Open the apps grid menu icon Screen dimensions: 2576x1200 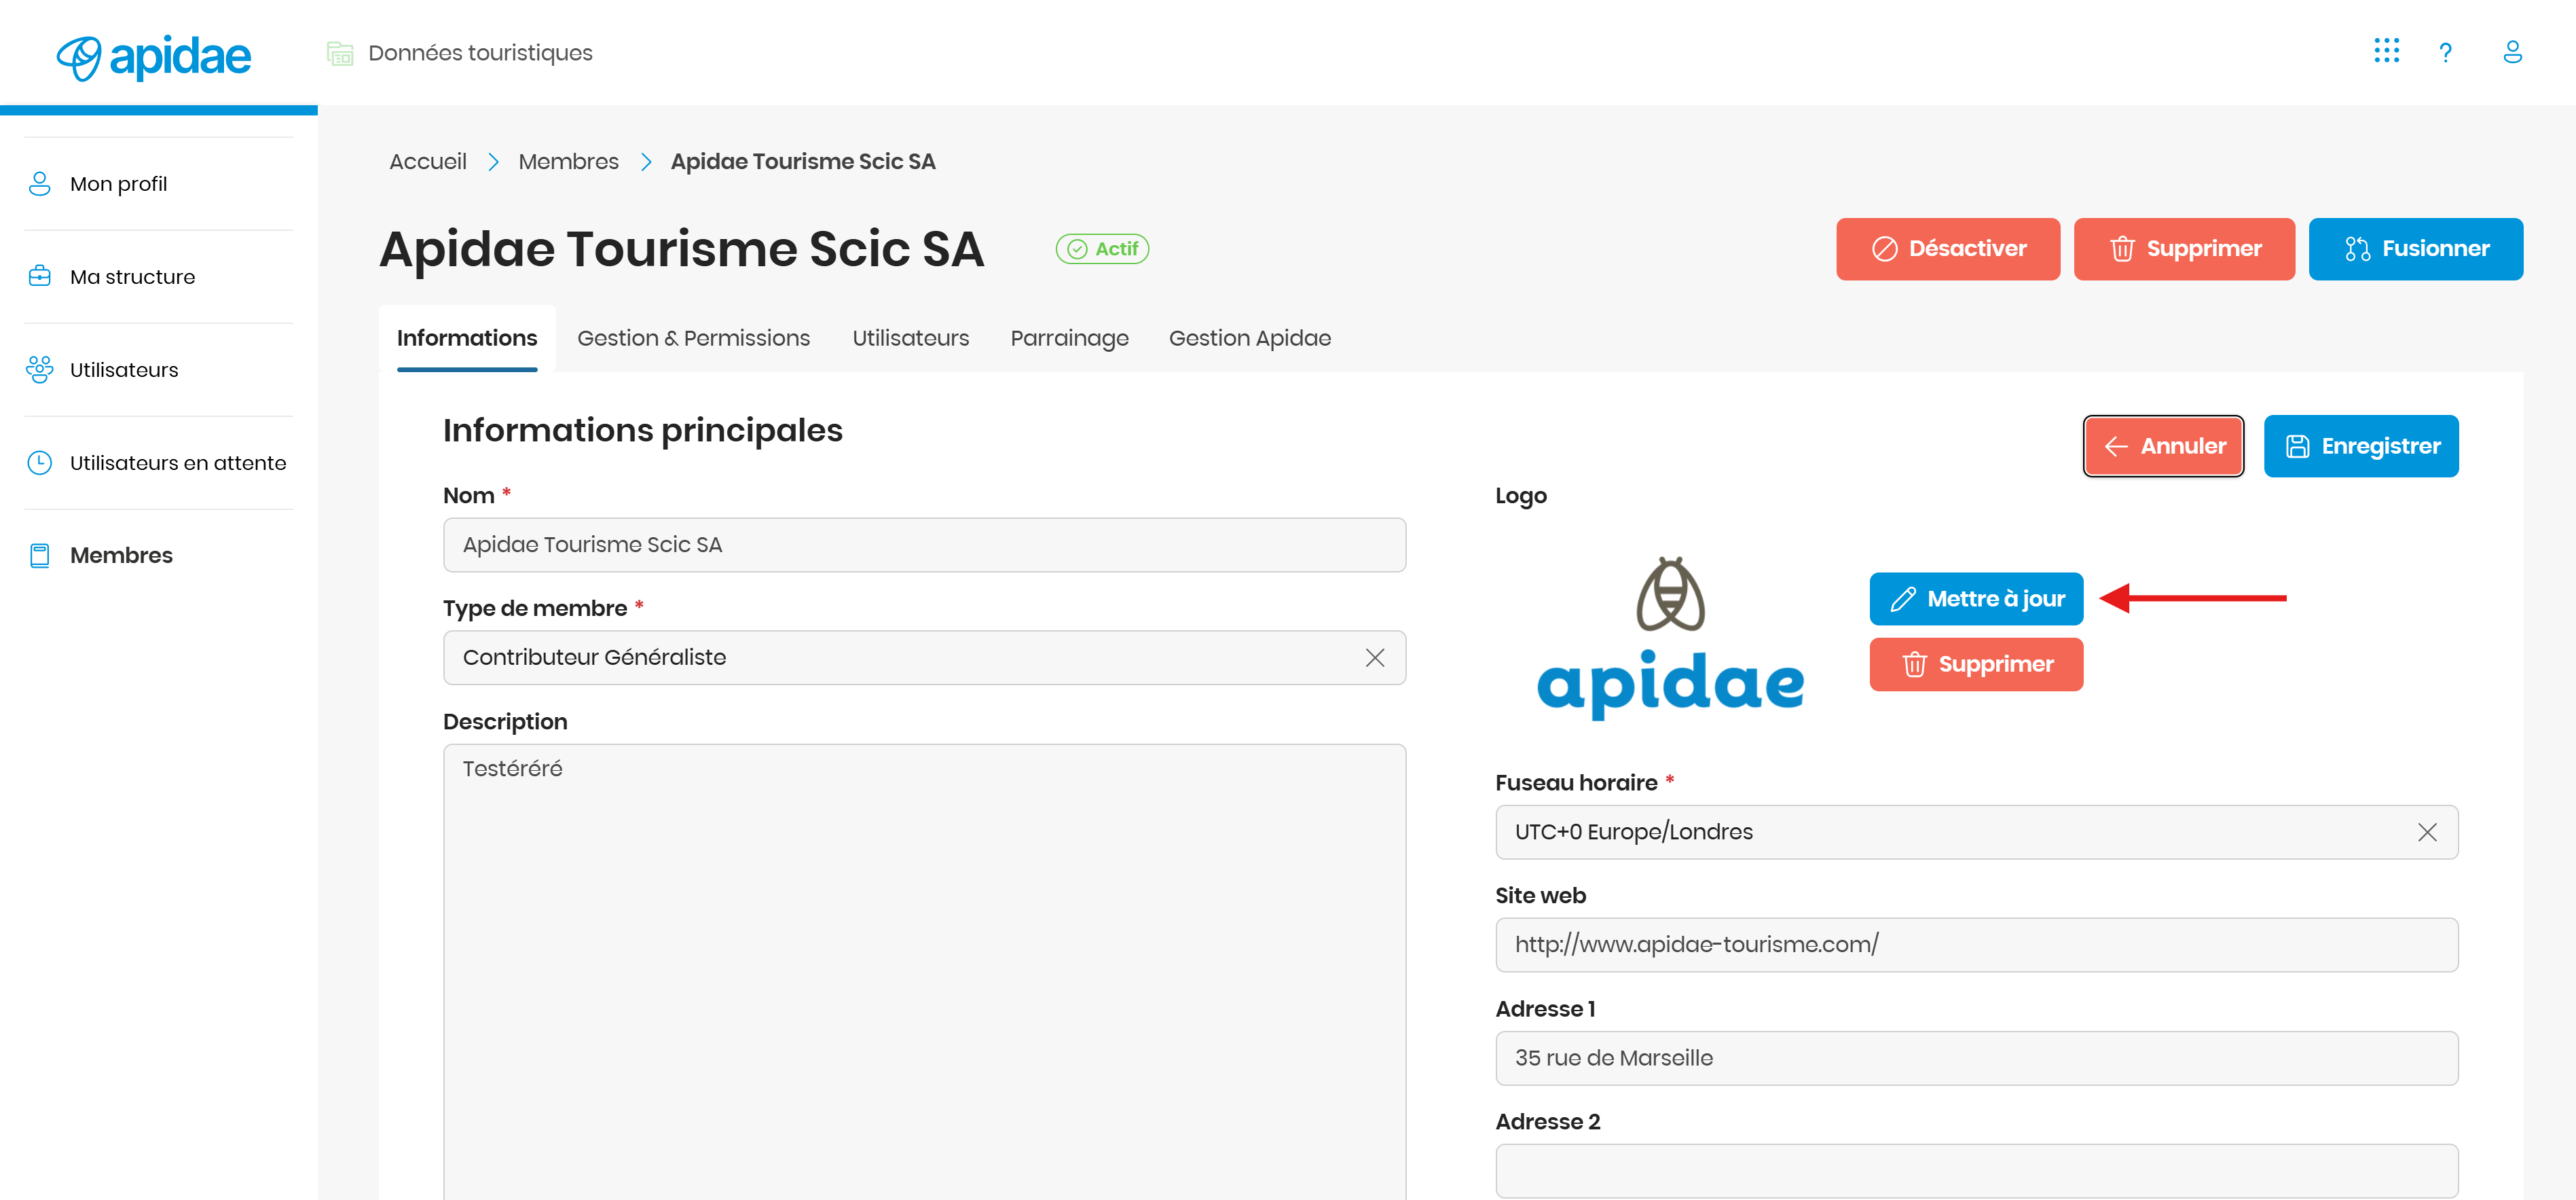[2386, 51]
